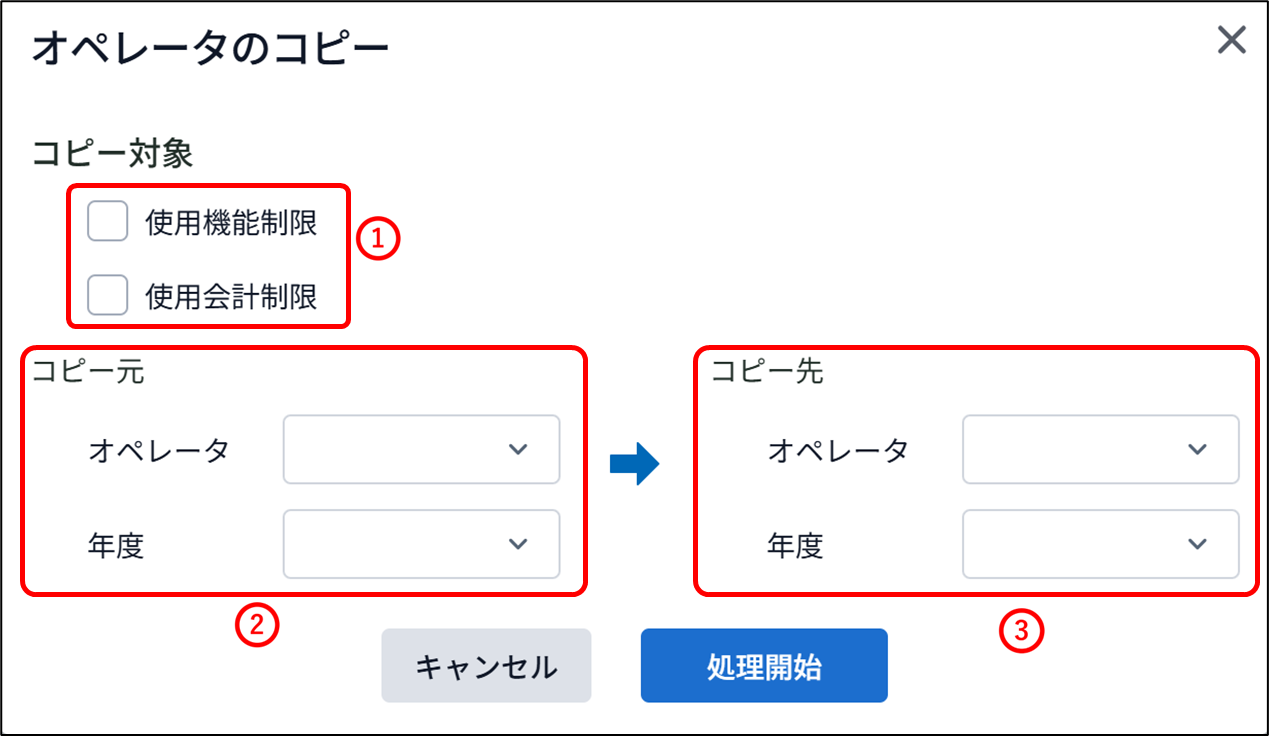Image resolution: width=1269 pixels, height=736 pixels.
Task: Enable the 使用機能制限 checkbox
Action: (x=108, y=222)
